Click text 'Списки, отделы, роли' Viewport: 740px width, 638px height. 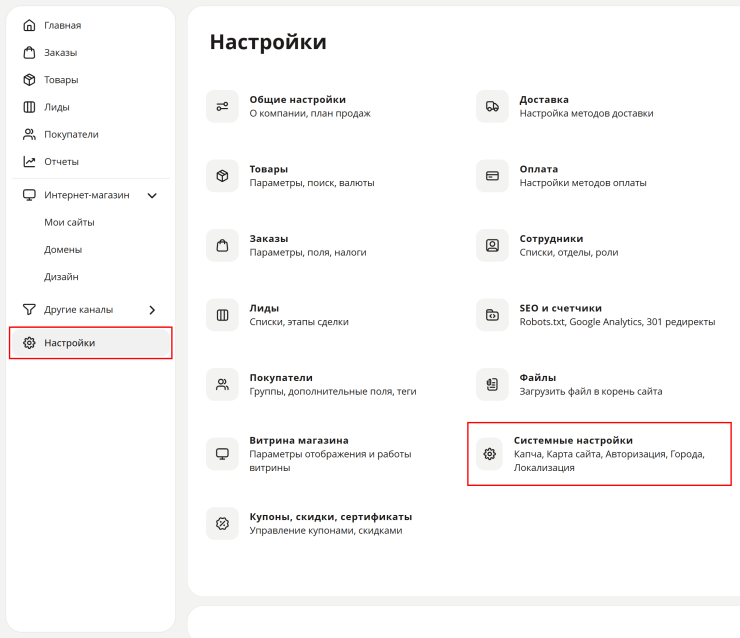point(569,252)
